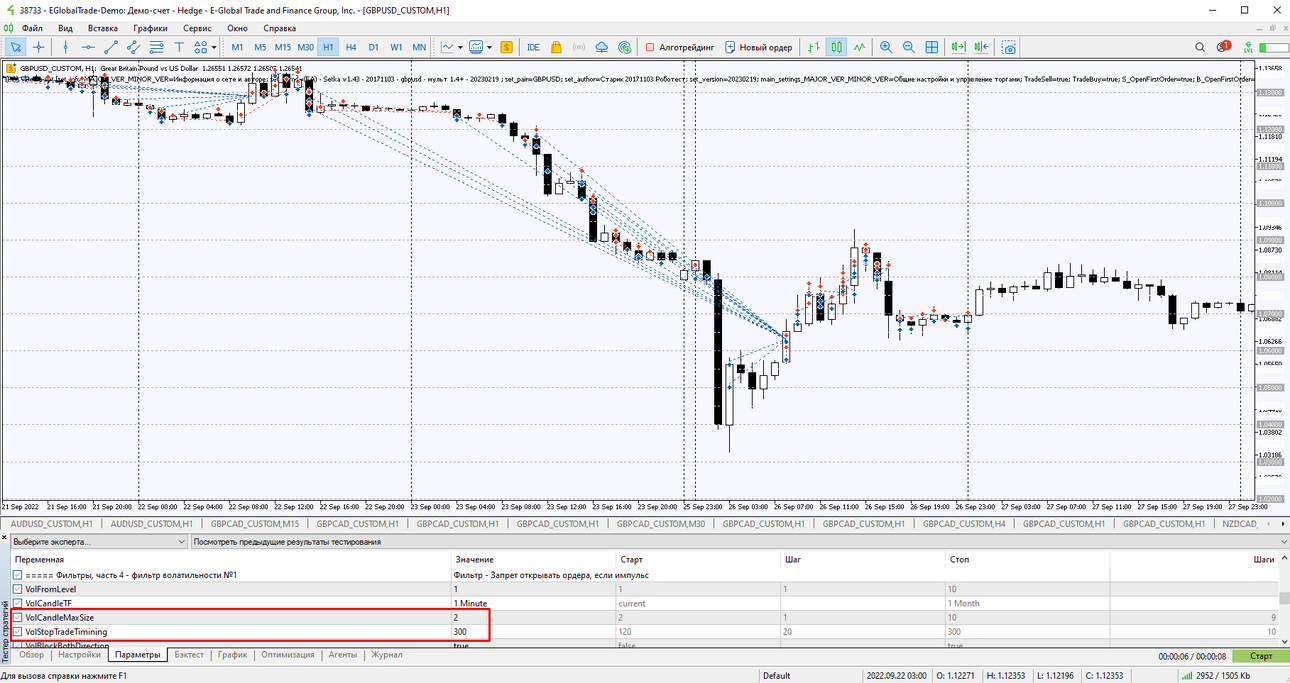
Task: Click the Новый ордер button
Action: pos(759,47)
